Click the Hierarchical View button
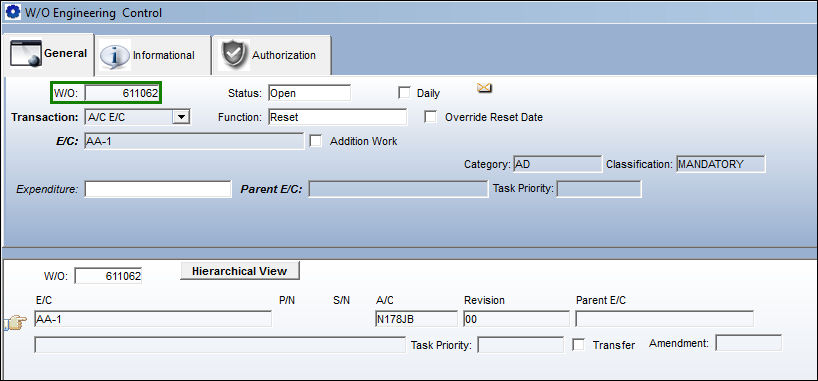Viewport: 818px width, 381px height. (239, 271)
